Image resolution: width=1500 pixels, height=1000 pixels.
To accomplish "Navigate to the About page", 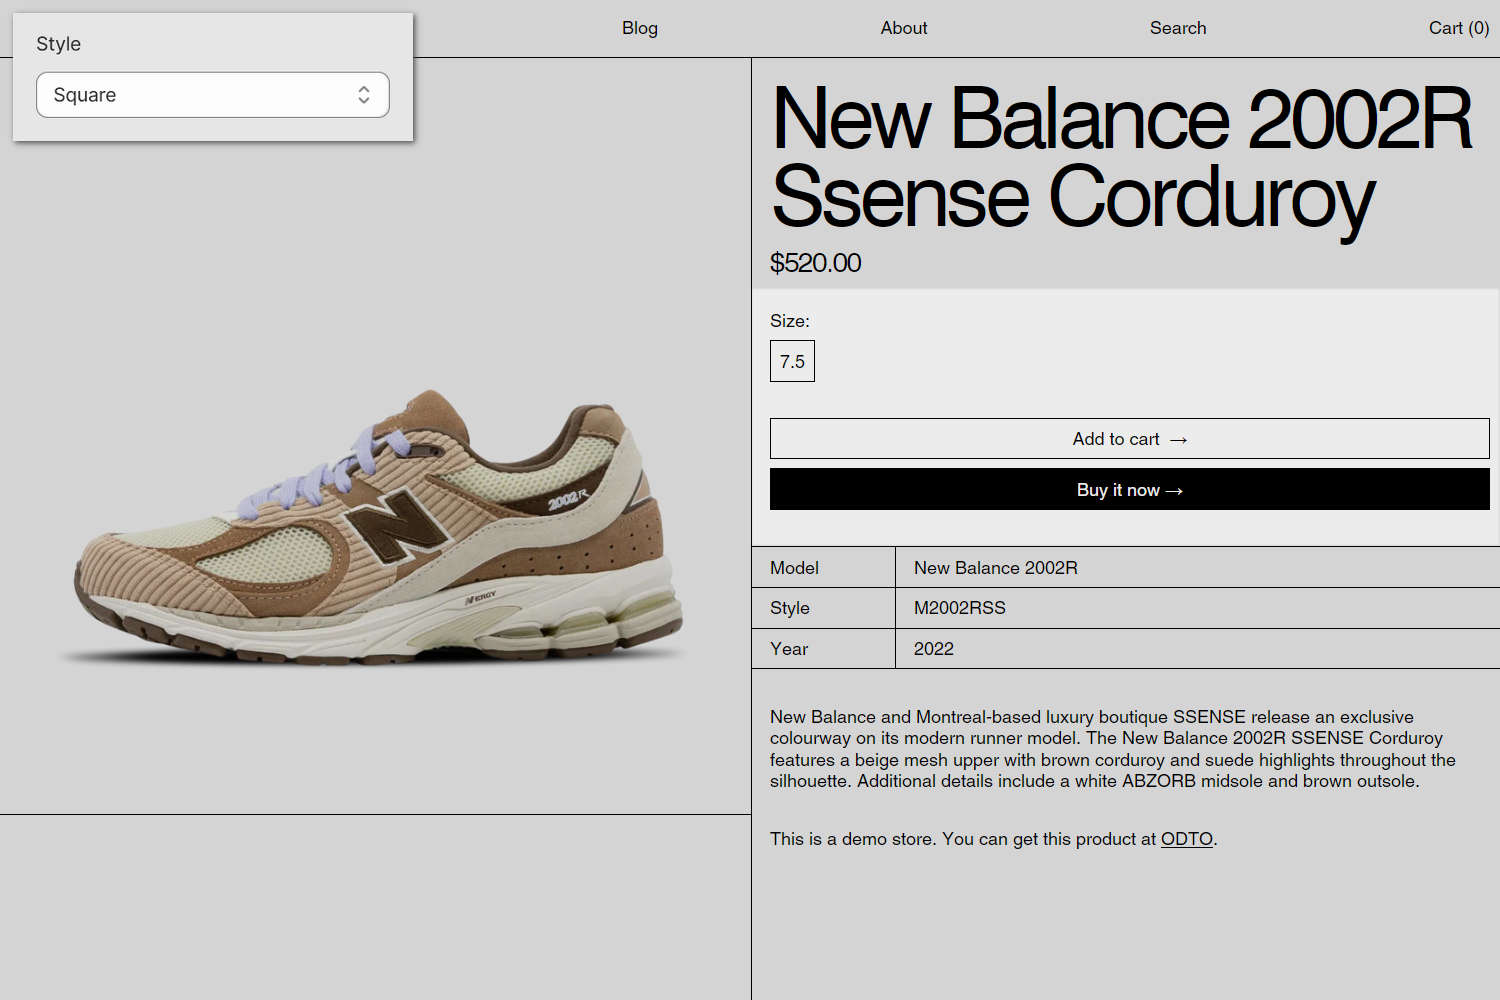I will (x=903, y=28).
